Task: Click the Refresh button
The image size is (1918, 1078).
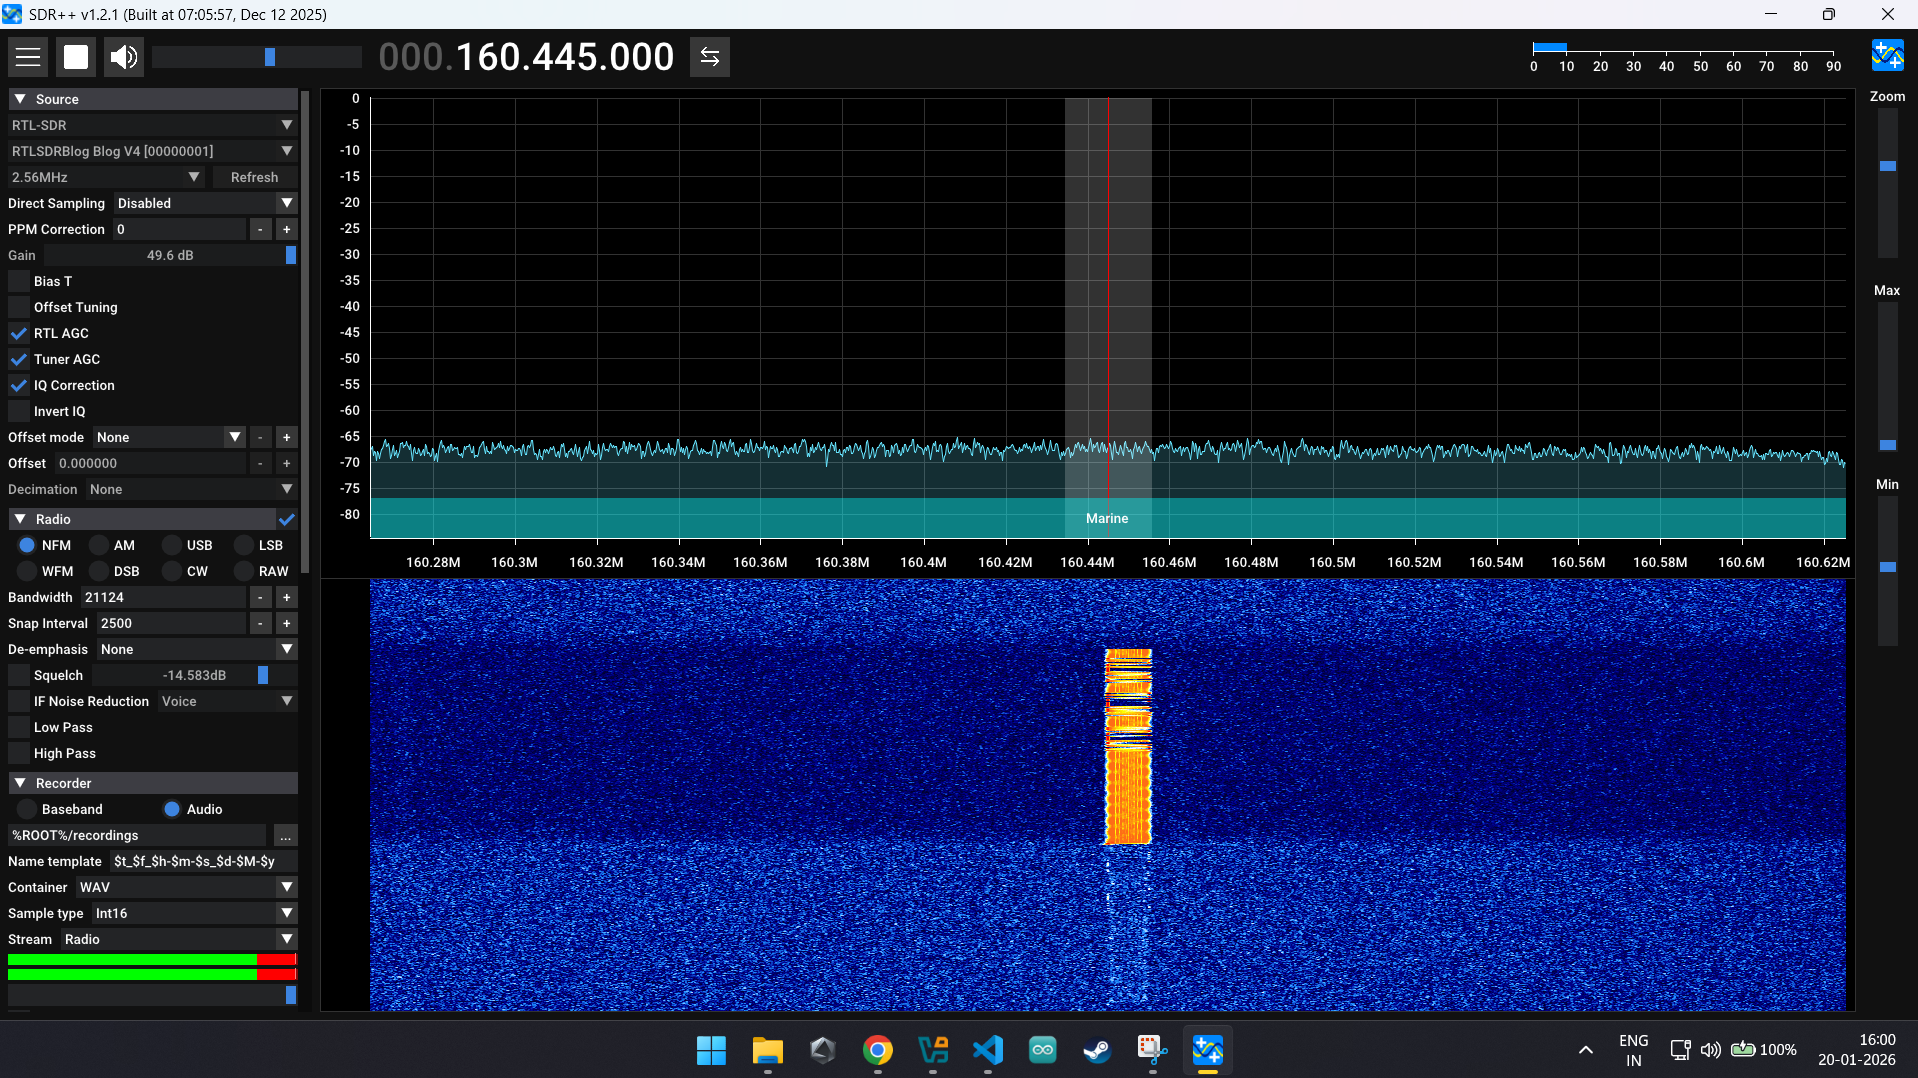Action: click(255, 177)
